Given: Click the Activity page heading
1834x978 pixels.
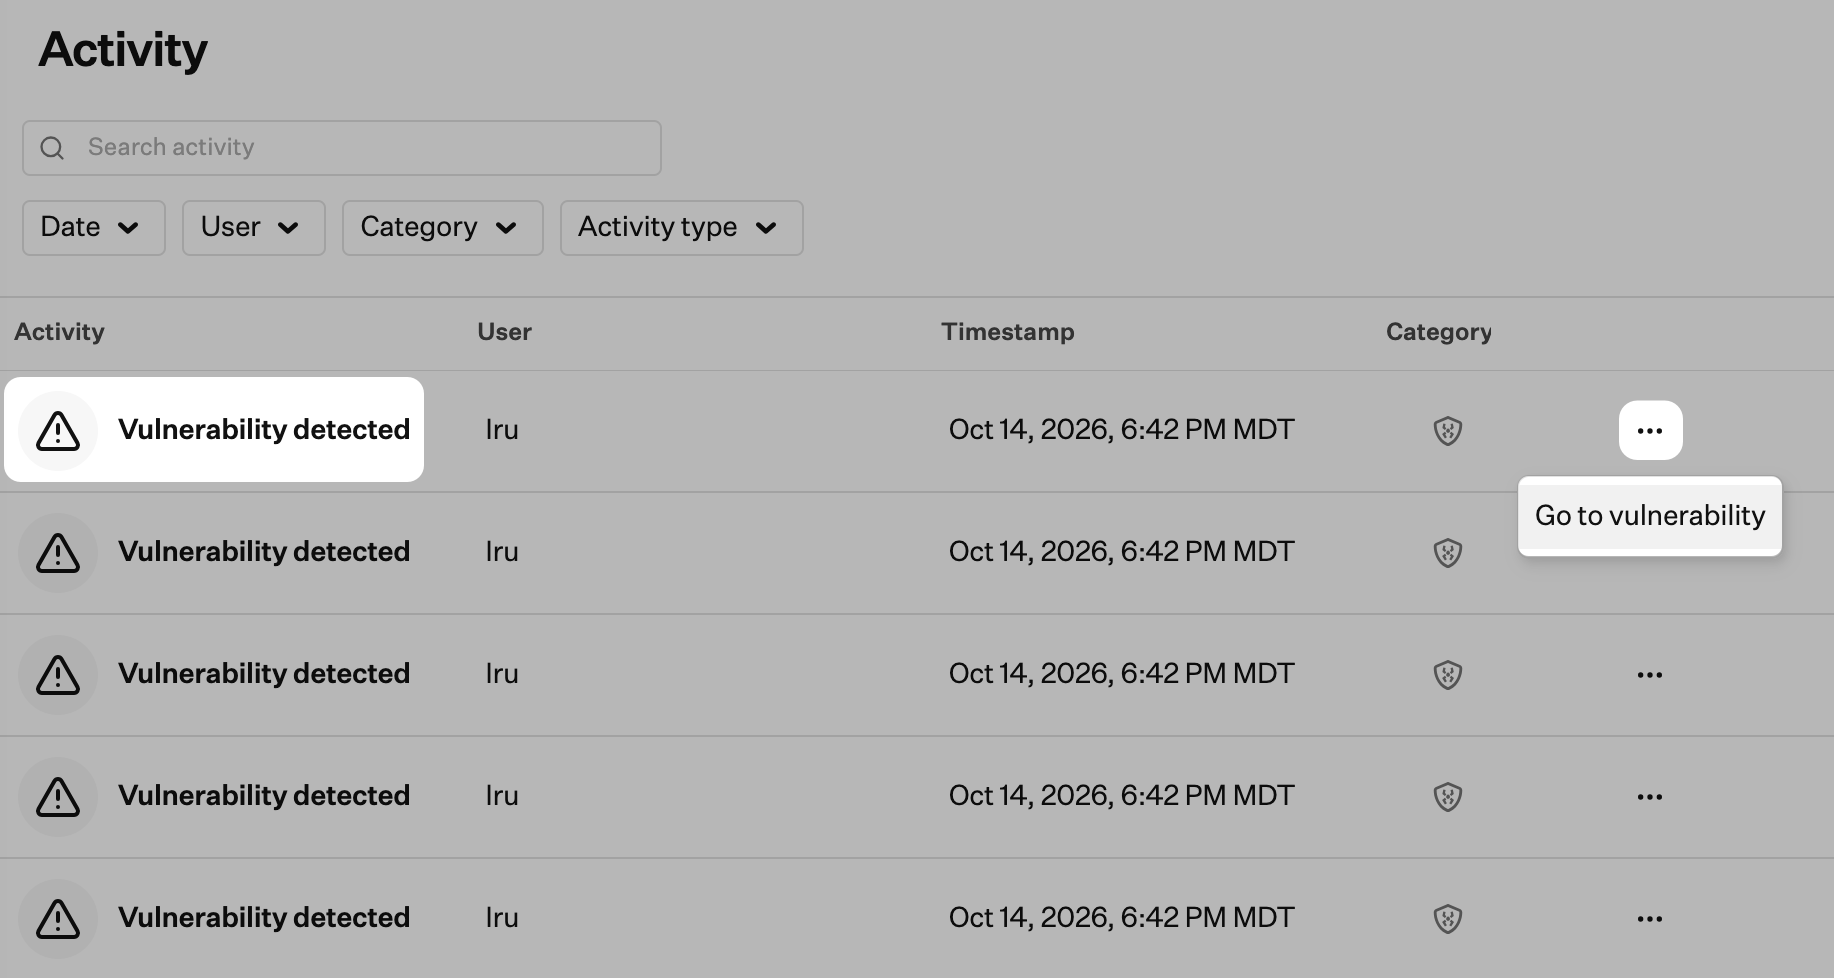Looking at the screenshot, I should point(123,50).
